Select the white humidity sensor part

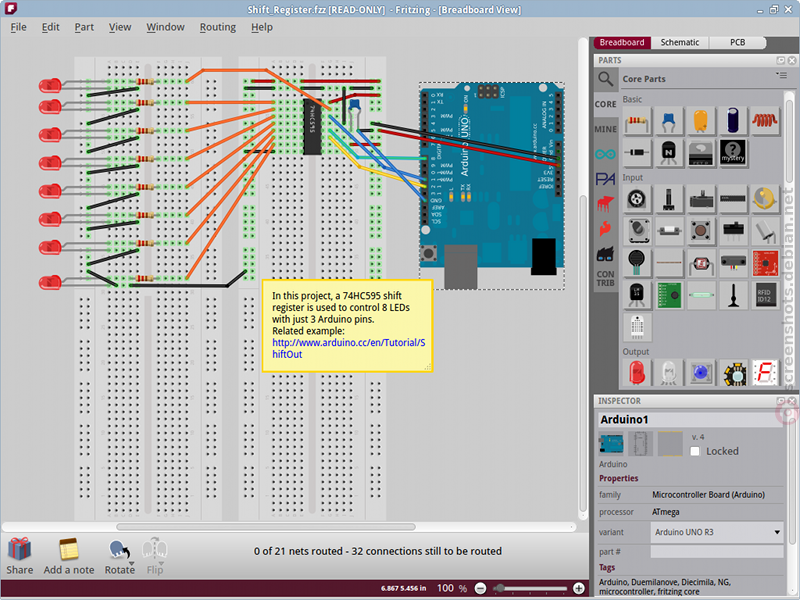(637, 327)
